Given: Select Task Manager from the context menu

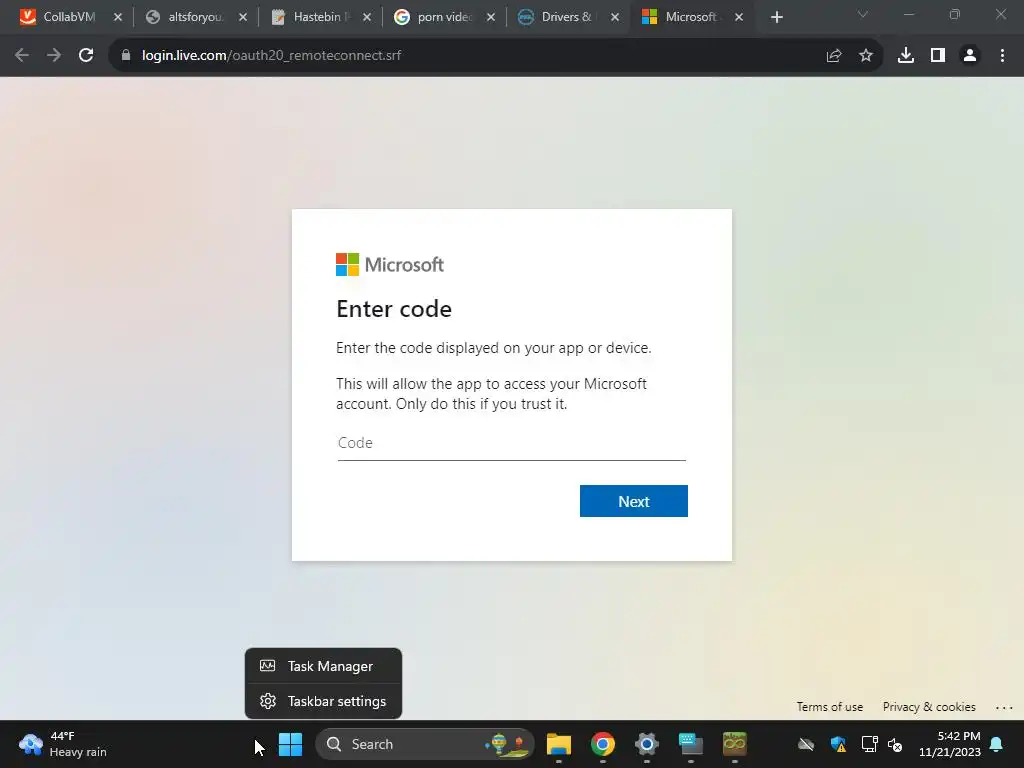Looking at the screenshot, I should point(323,666).
